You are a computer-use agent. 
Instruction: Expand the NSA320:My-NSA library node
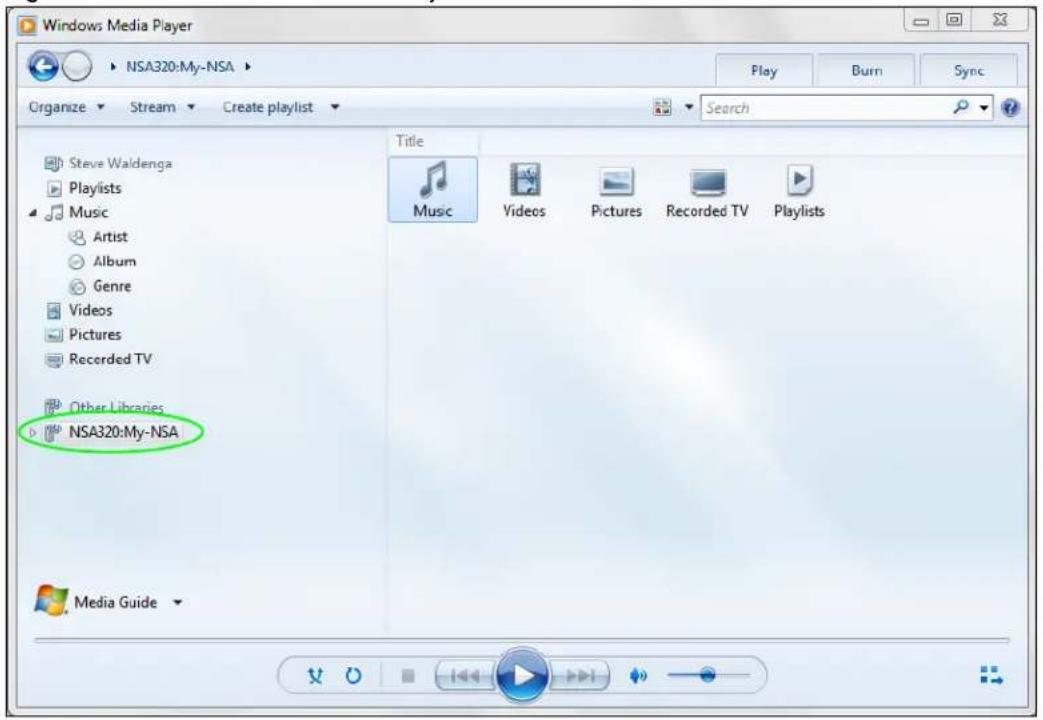point(33,433)
